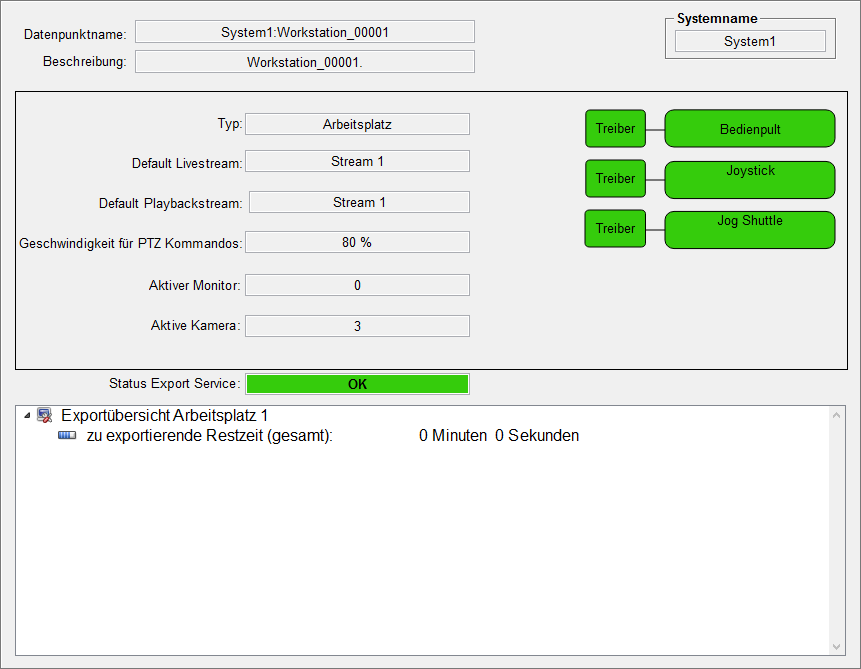Click the Default Playbackstream field
861x669 pixels.
[359, 202]
